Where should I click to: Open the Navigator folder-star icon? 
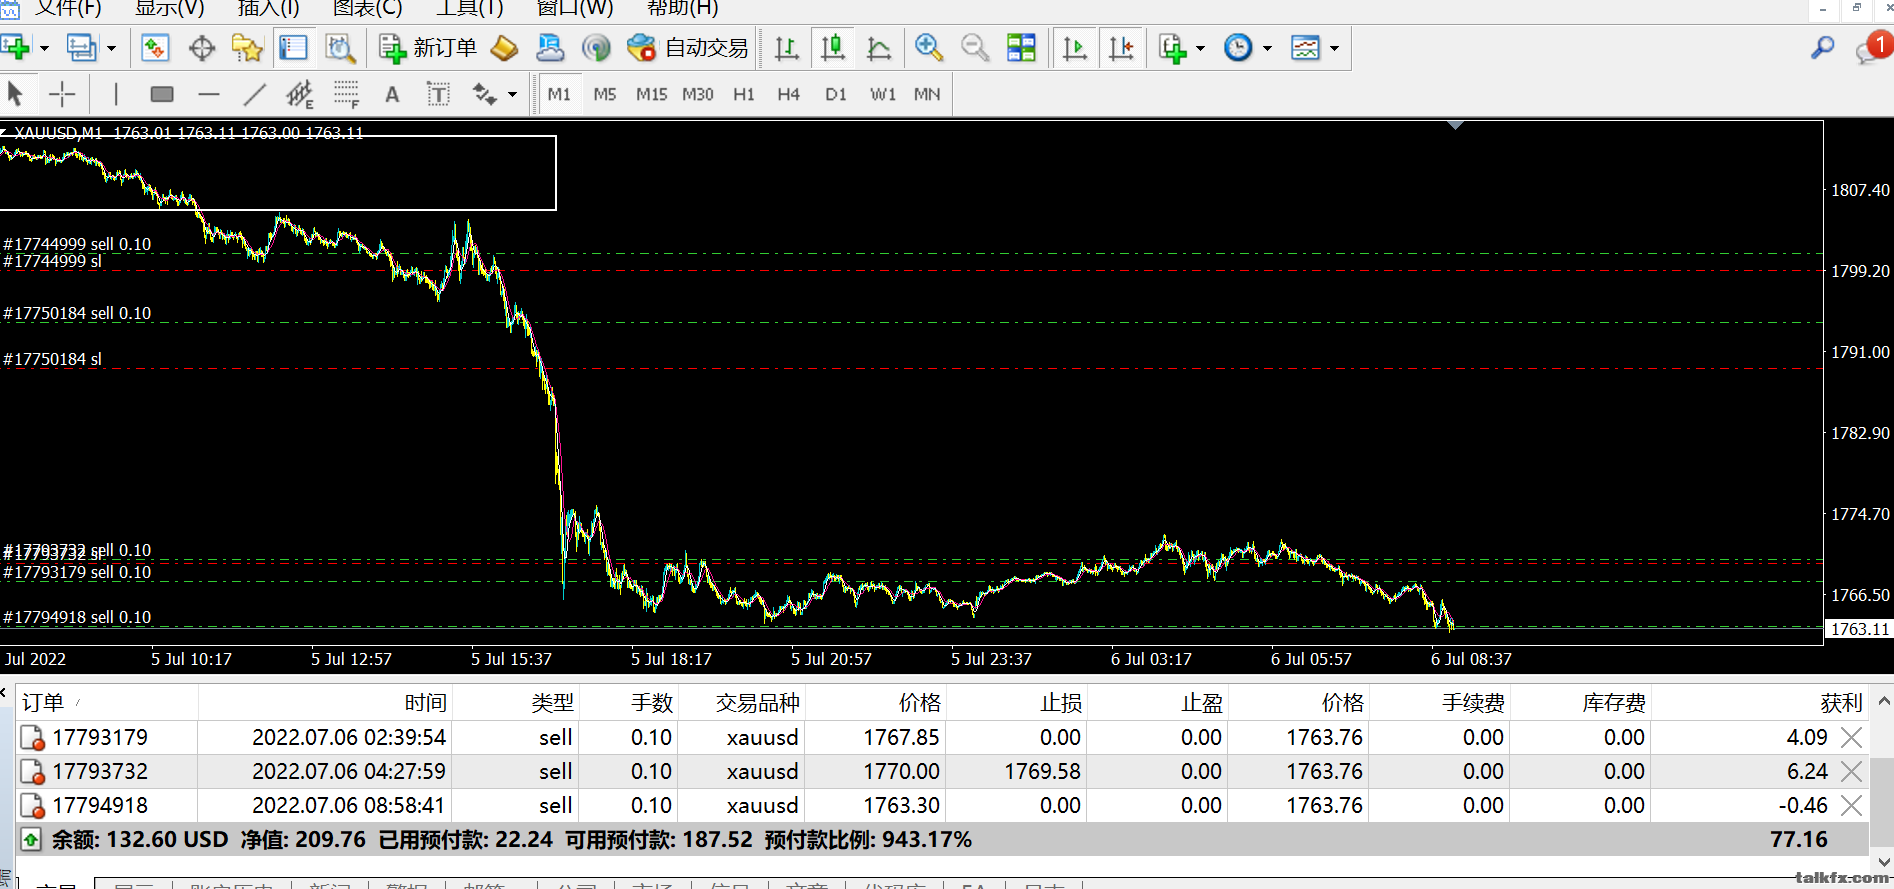(x=247, y=47)
